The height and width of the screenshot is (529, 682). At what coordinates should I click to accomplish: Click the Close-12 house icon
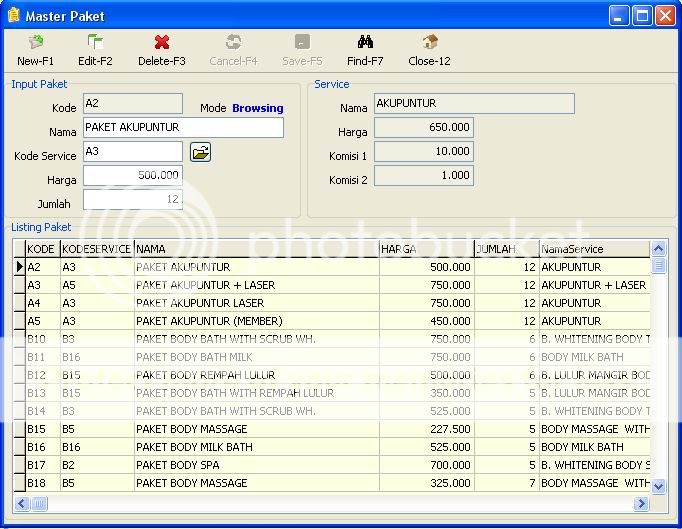(x=429, y=42)
